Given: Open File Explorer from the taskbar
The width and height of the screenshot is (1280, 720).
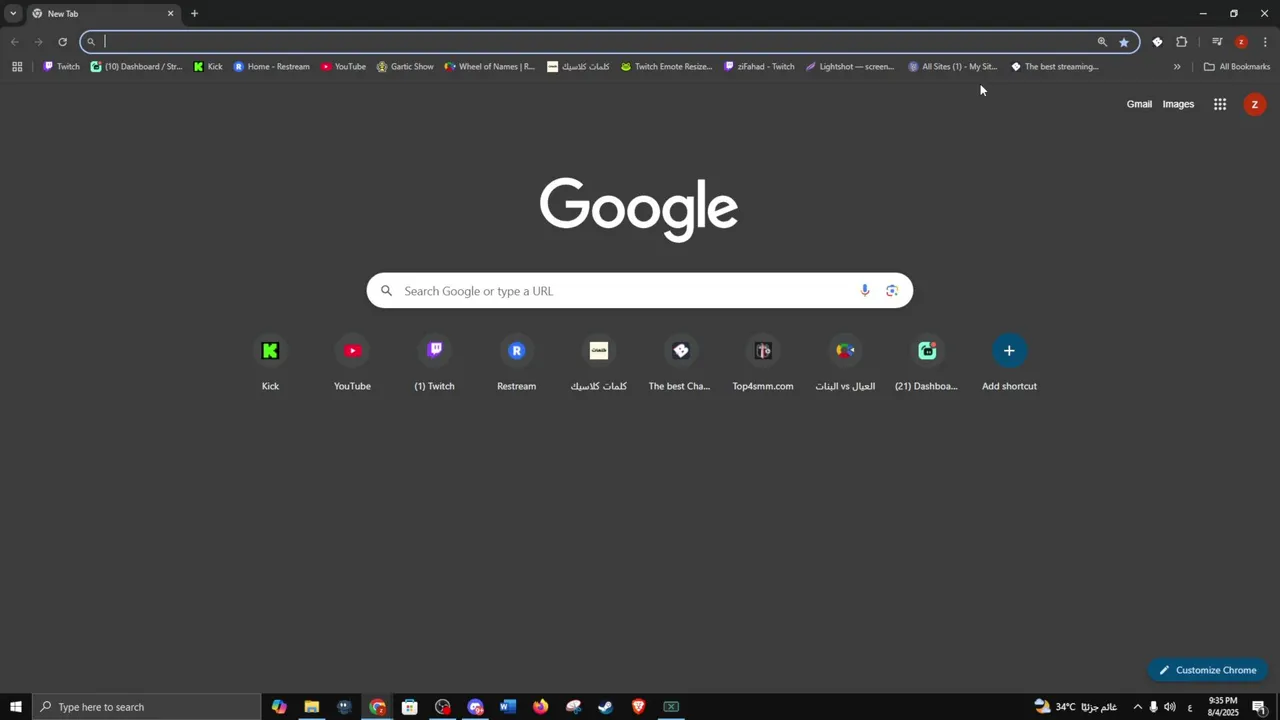Looking at the screenshot, I should pyautogui.click(x=312, y=707).
